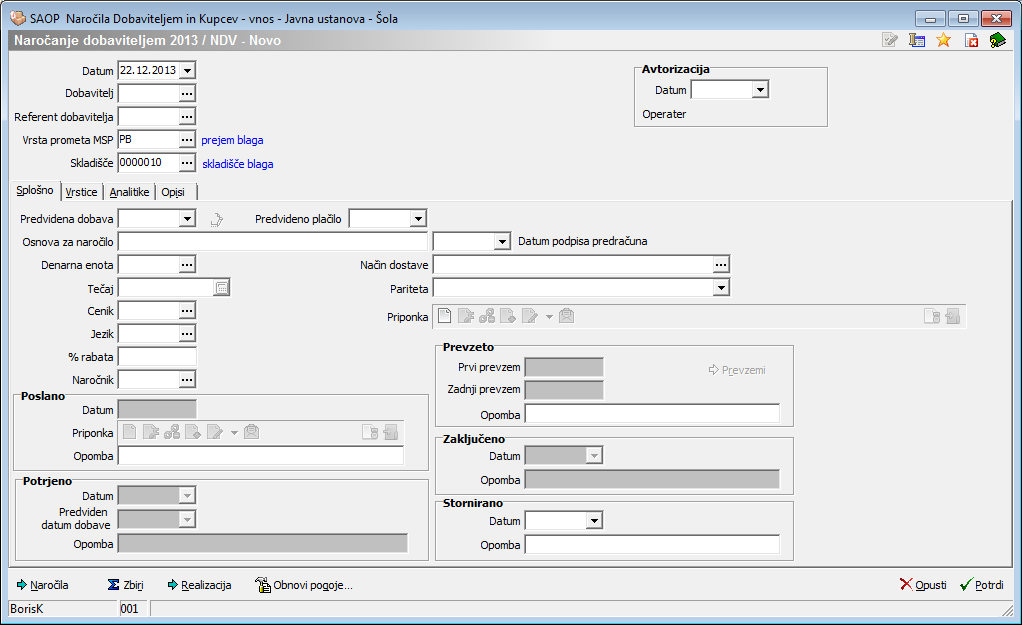
Task: Open Cenik lookup ellipsis button
Action: tap(187, 311)
